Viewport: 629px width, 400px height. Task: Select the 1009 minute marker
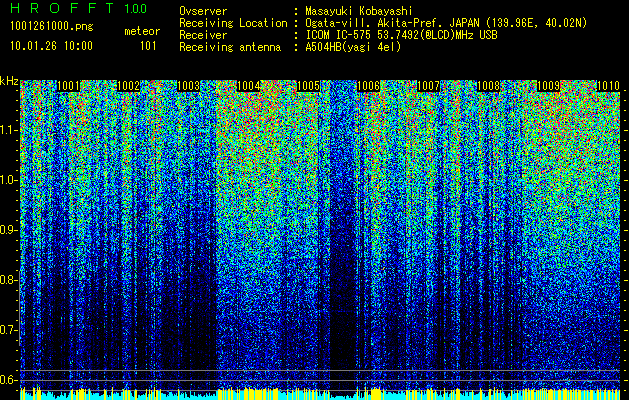pos(548,86)
